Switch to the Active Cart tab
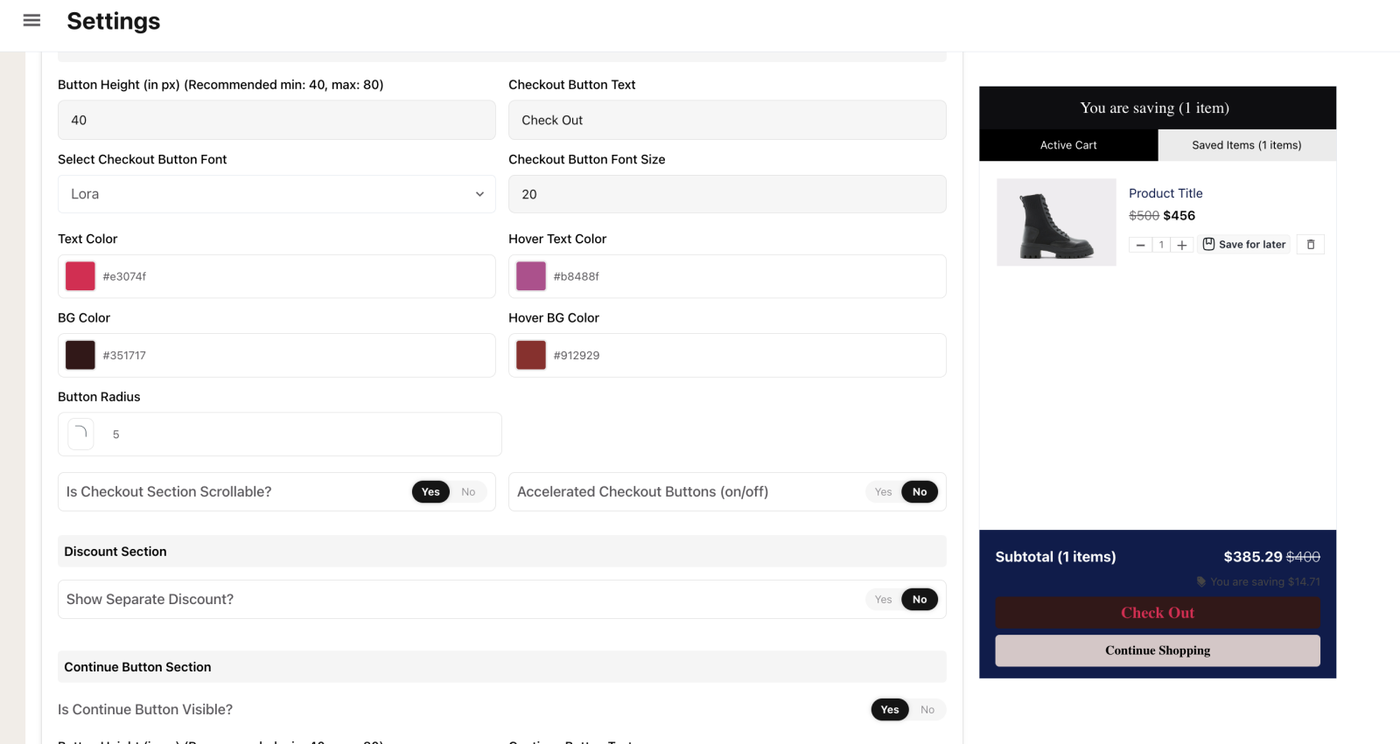 tap(1068, 145)
